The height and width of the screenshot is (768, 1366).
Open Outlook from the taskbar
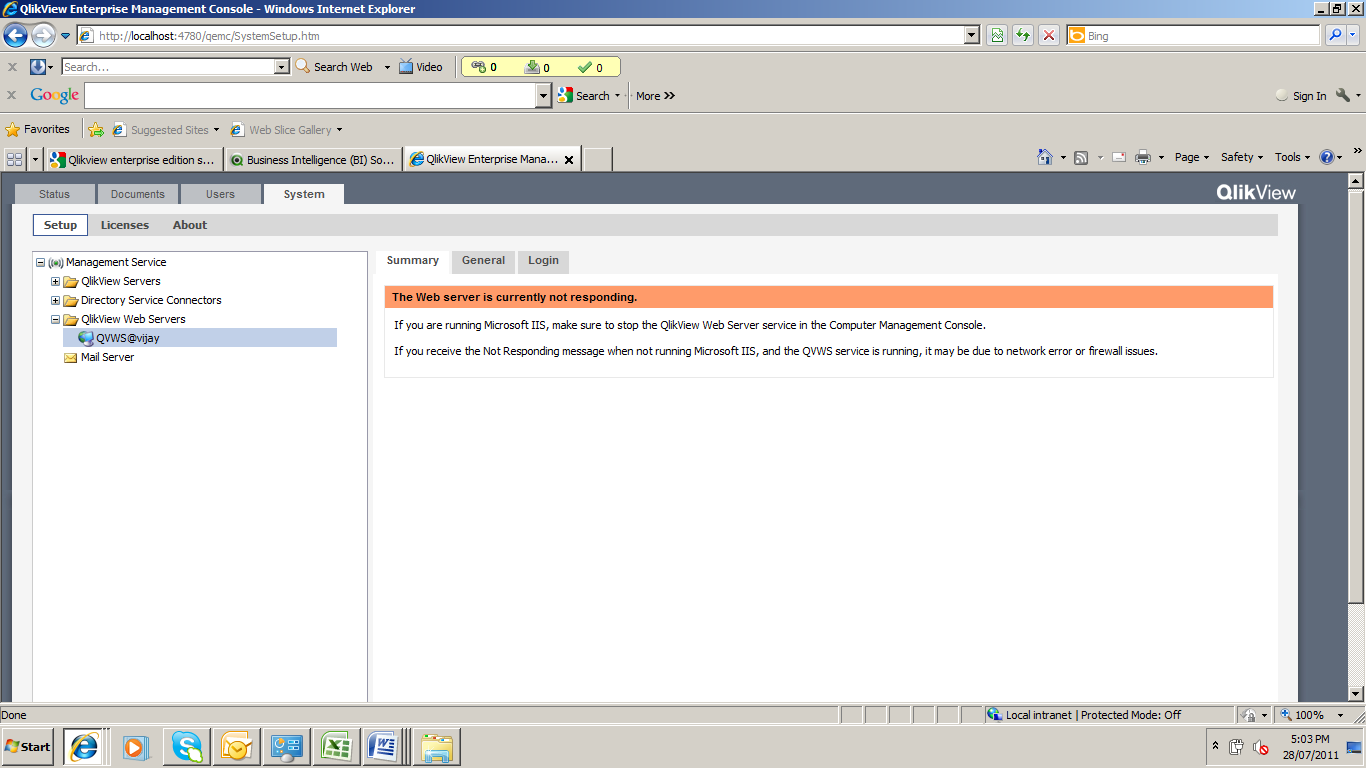tap(237, 747)
